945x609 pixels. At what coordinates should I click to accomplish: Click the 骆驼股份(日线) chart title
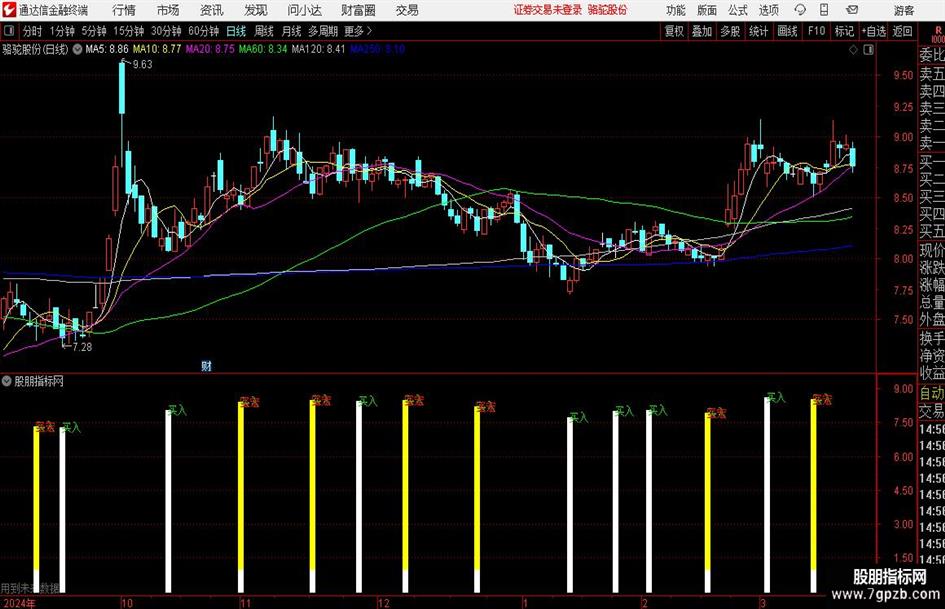tap(36, 49)
